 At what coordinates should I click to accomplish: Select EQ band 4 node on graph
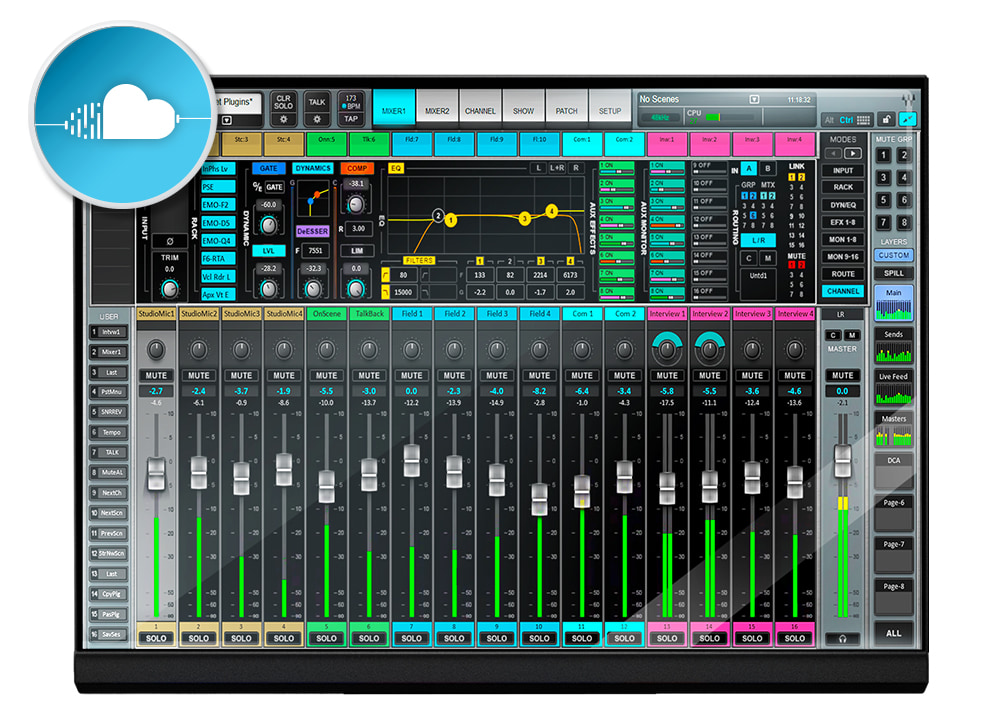coord(551,211)
